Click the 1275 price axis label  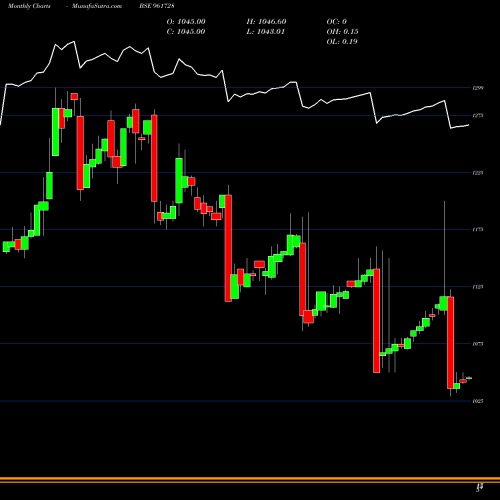478,116
